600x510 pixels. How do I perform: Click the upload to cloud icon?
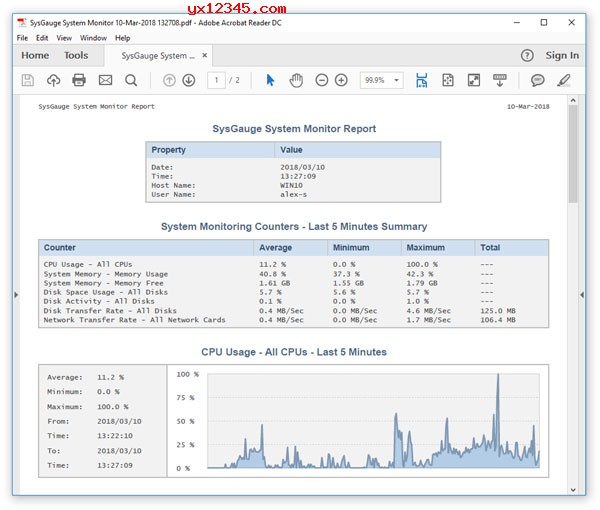click(53, 80)
